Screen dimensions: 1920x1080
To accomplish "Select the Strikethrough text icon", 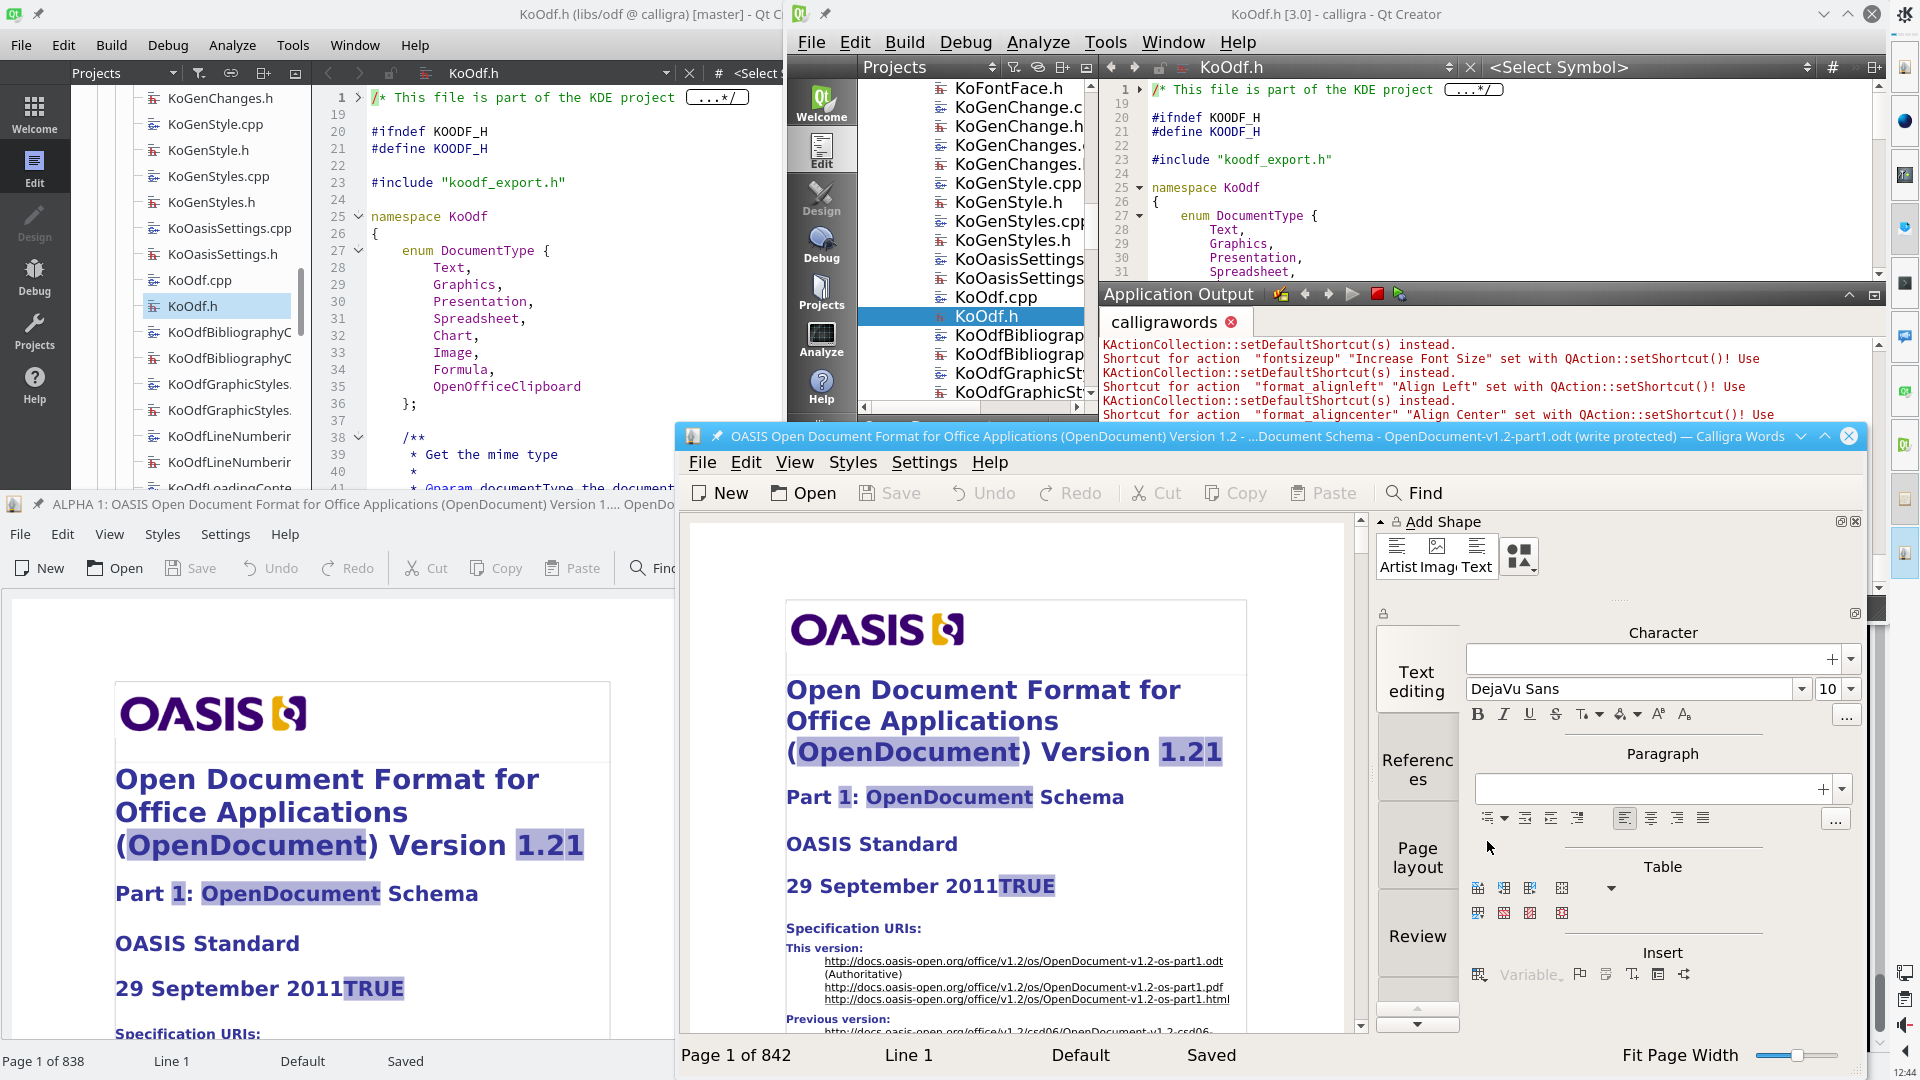I will 1555,713.
